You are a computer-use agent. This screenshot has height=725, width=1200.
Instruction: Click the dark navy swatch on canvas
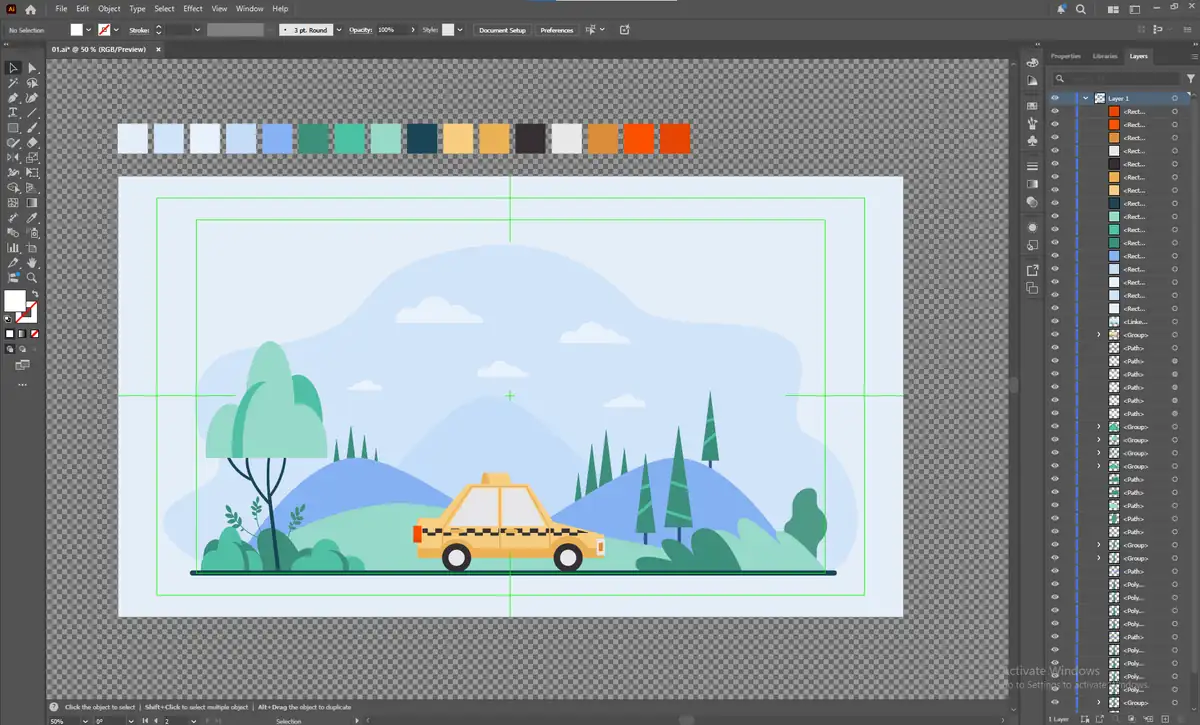pos(421,138)
